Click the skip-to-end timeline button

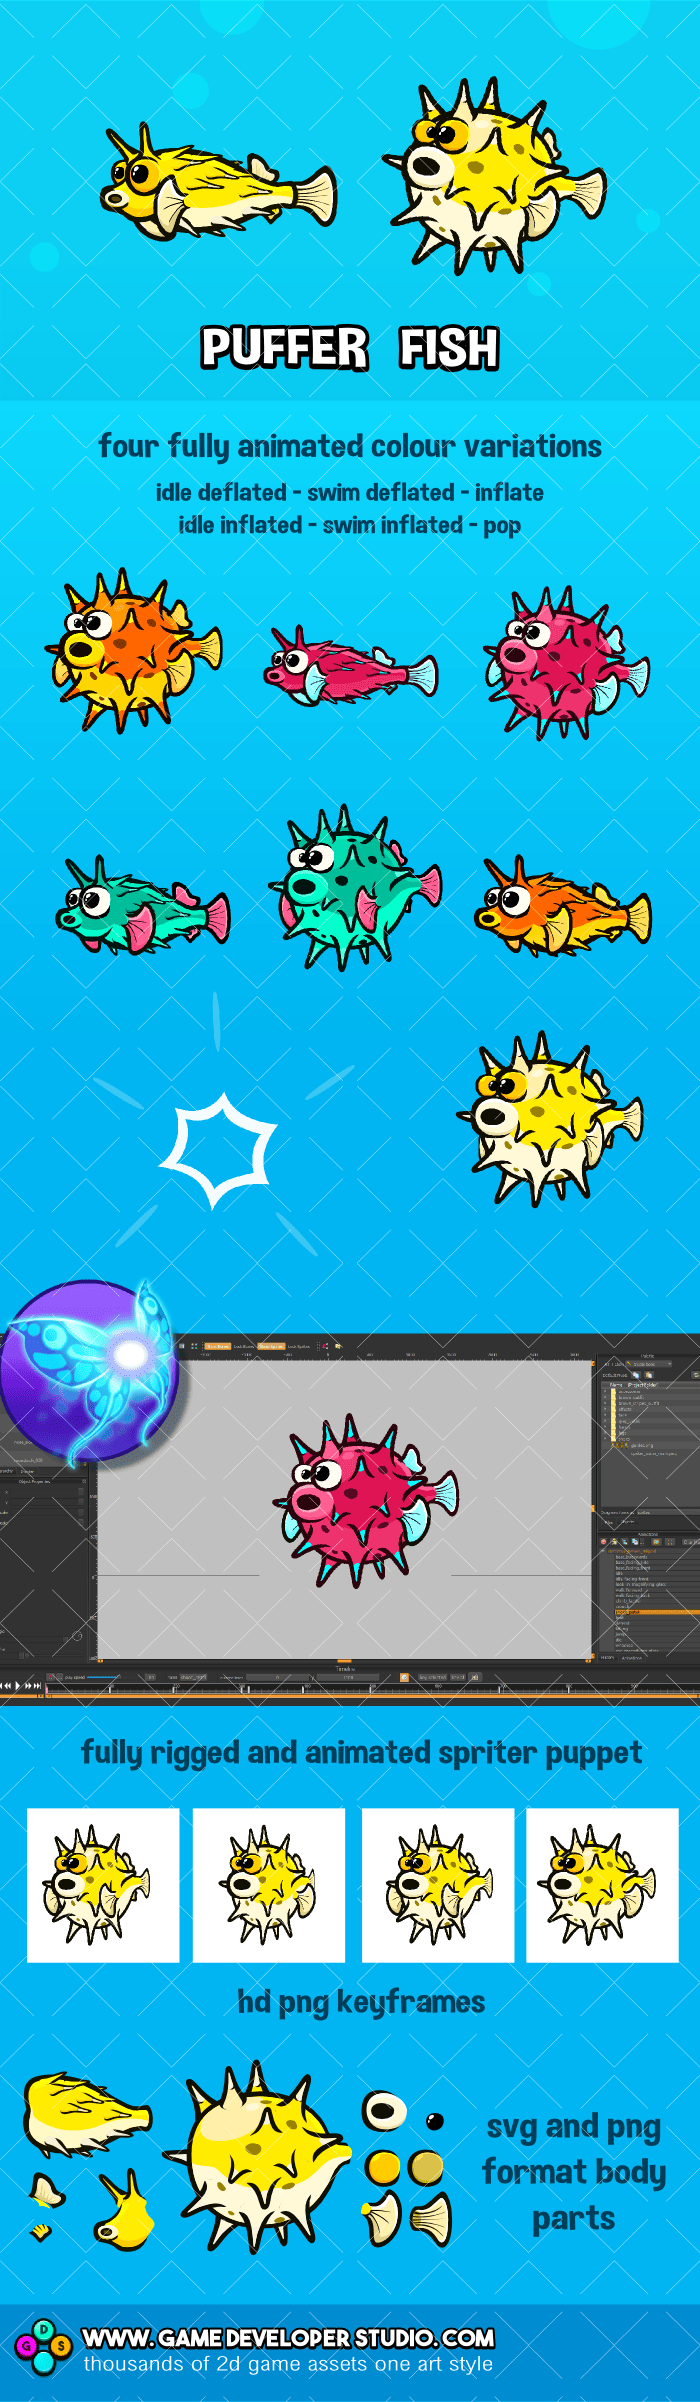pos(38,1685)
